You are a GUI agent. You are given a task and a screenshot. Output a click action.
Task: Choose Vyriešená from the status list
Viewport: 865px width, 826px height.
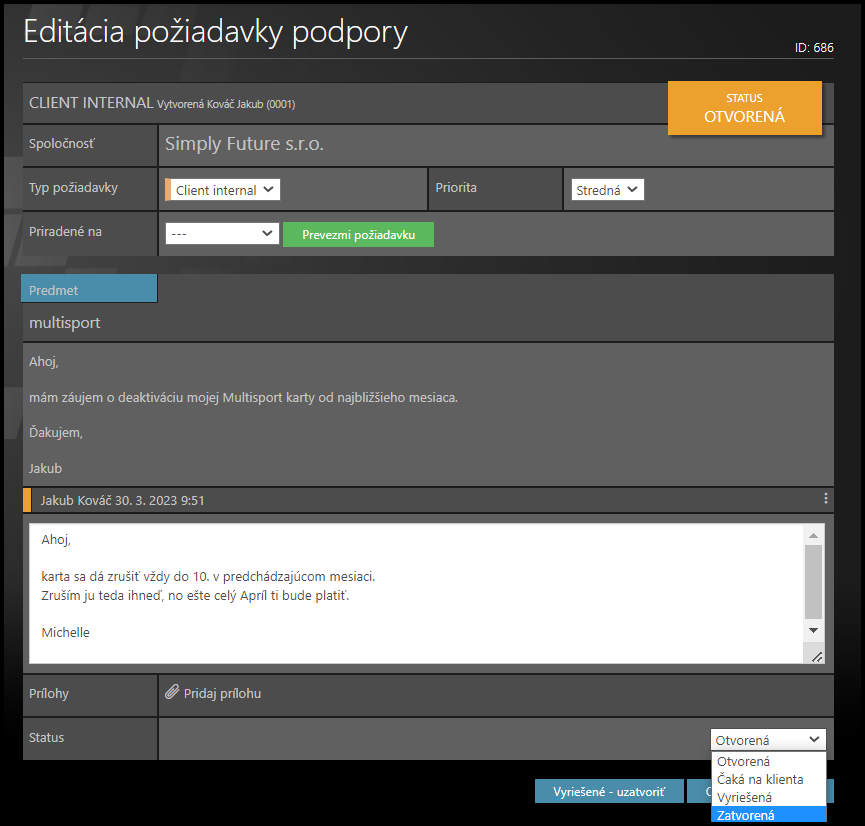(x=744, y=797)
